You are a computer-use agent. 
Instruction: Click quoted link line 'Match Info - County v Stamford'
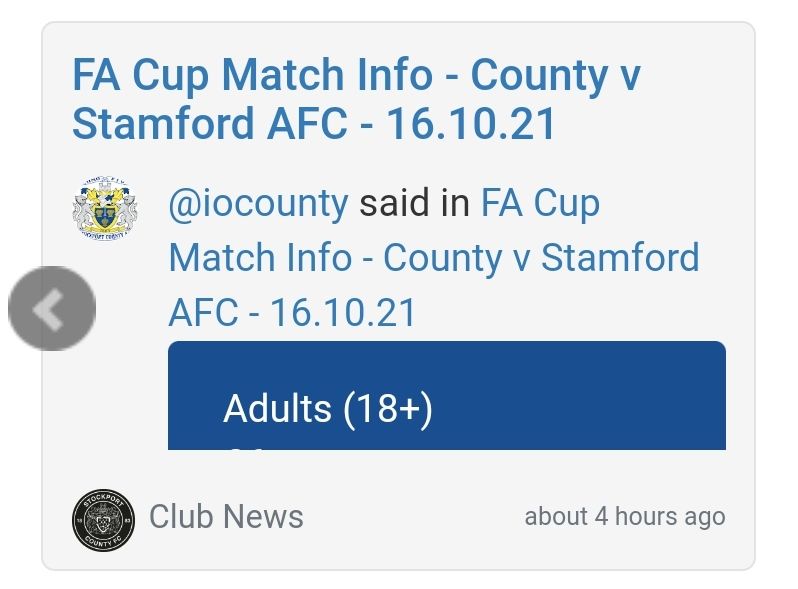pos(433,258)
